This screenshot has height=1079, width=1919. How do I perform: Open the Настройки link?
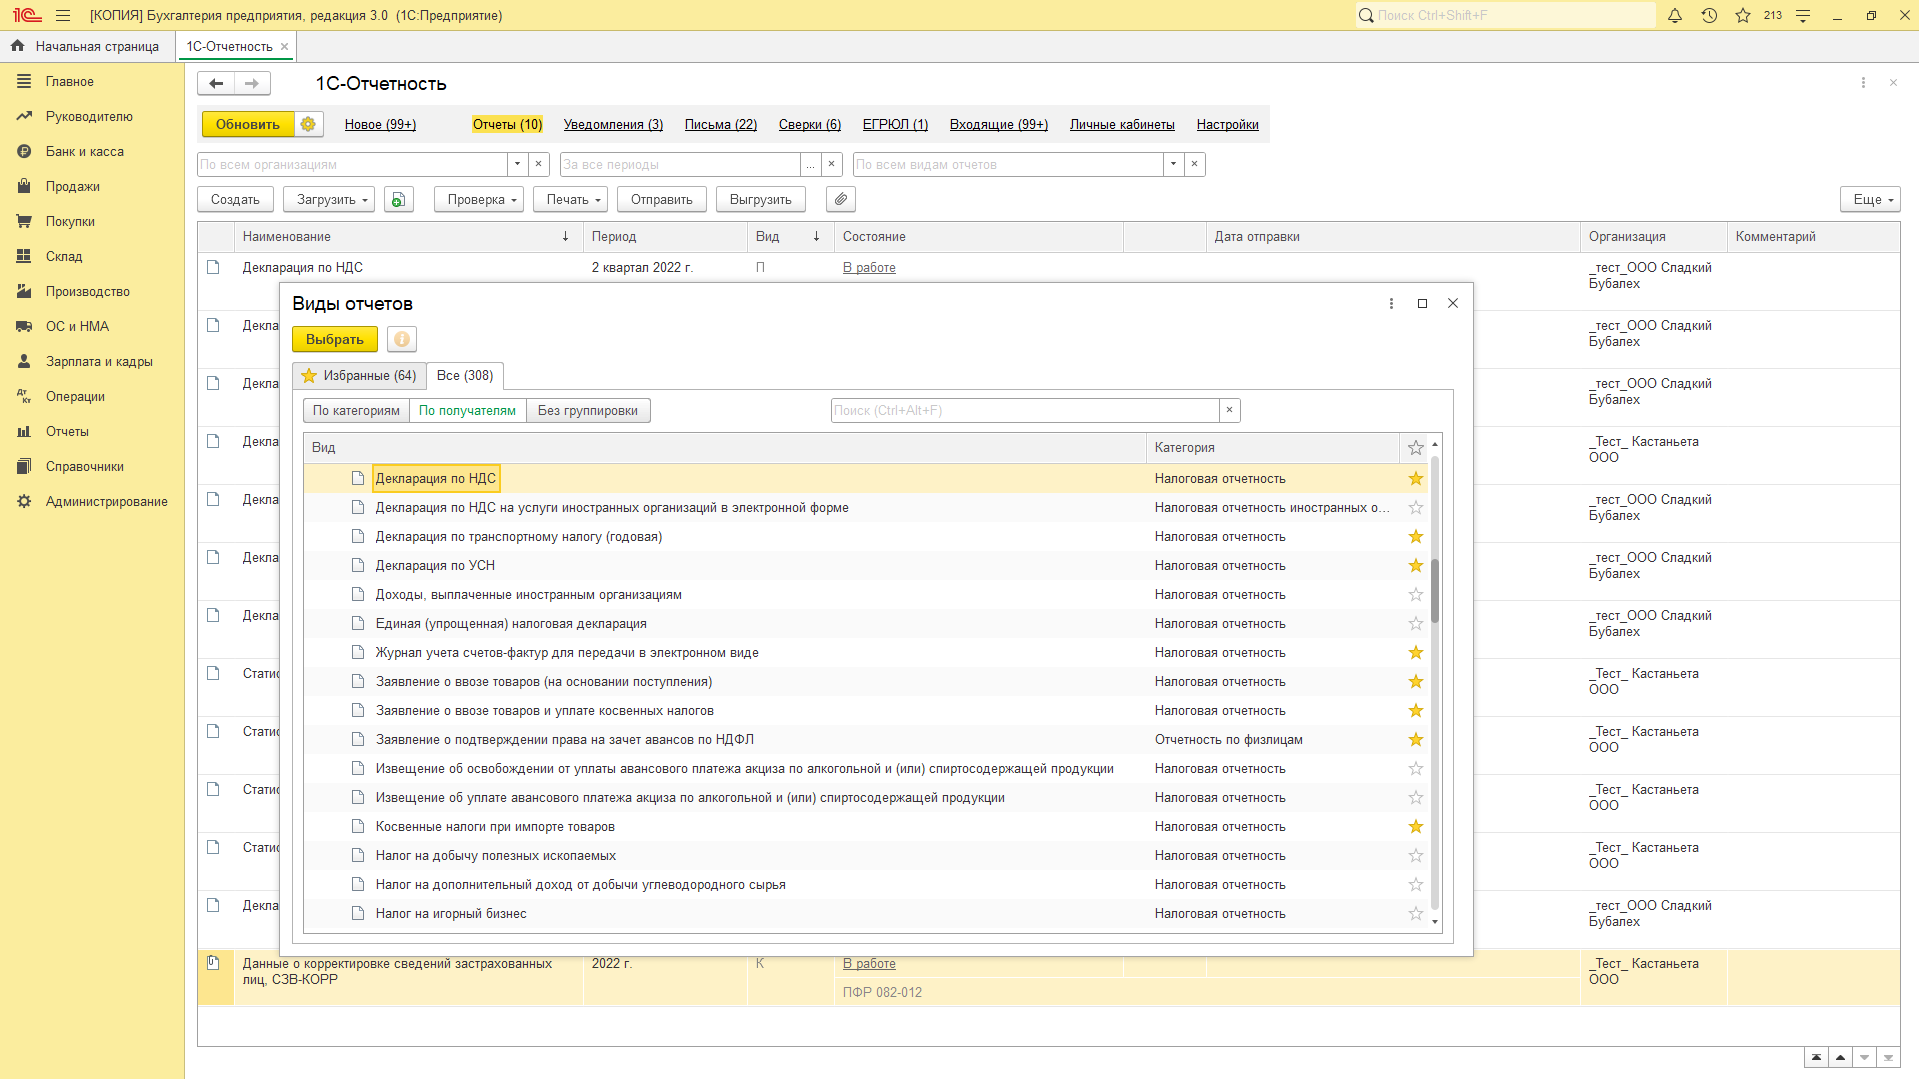point(1228,124)
